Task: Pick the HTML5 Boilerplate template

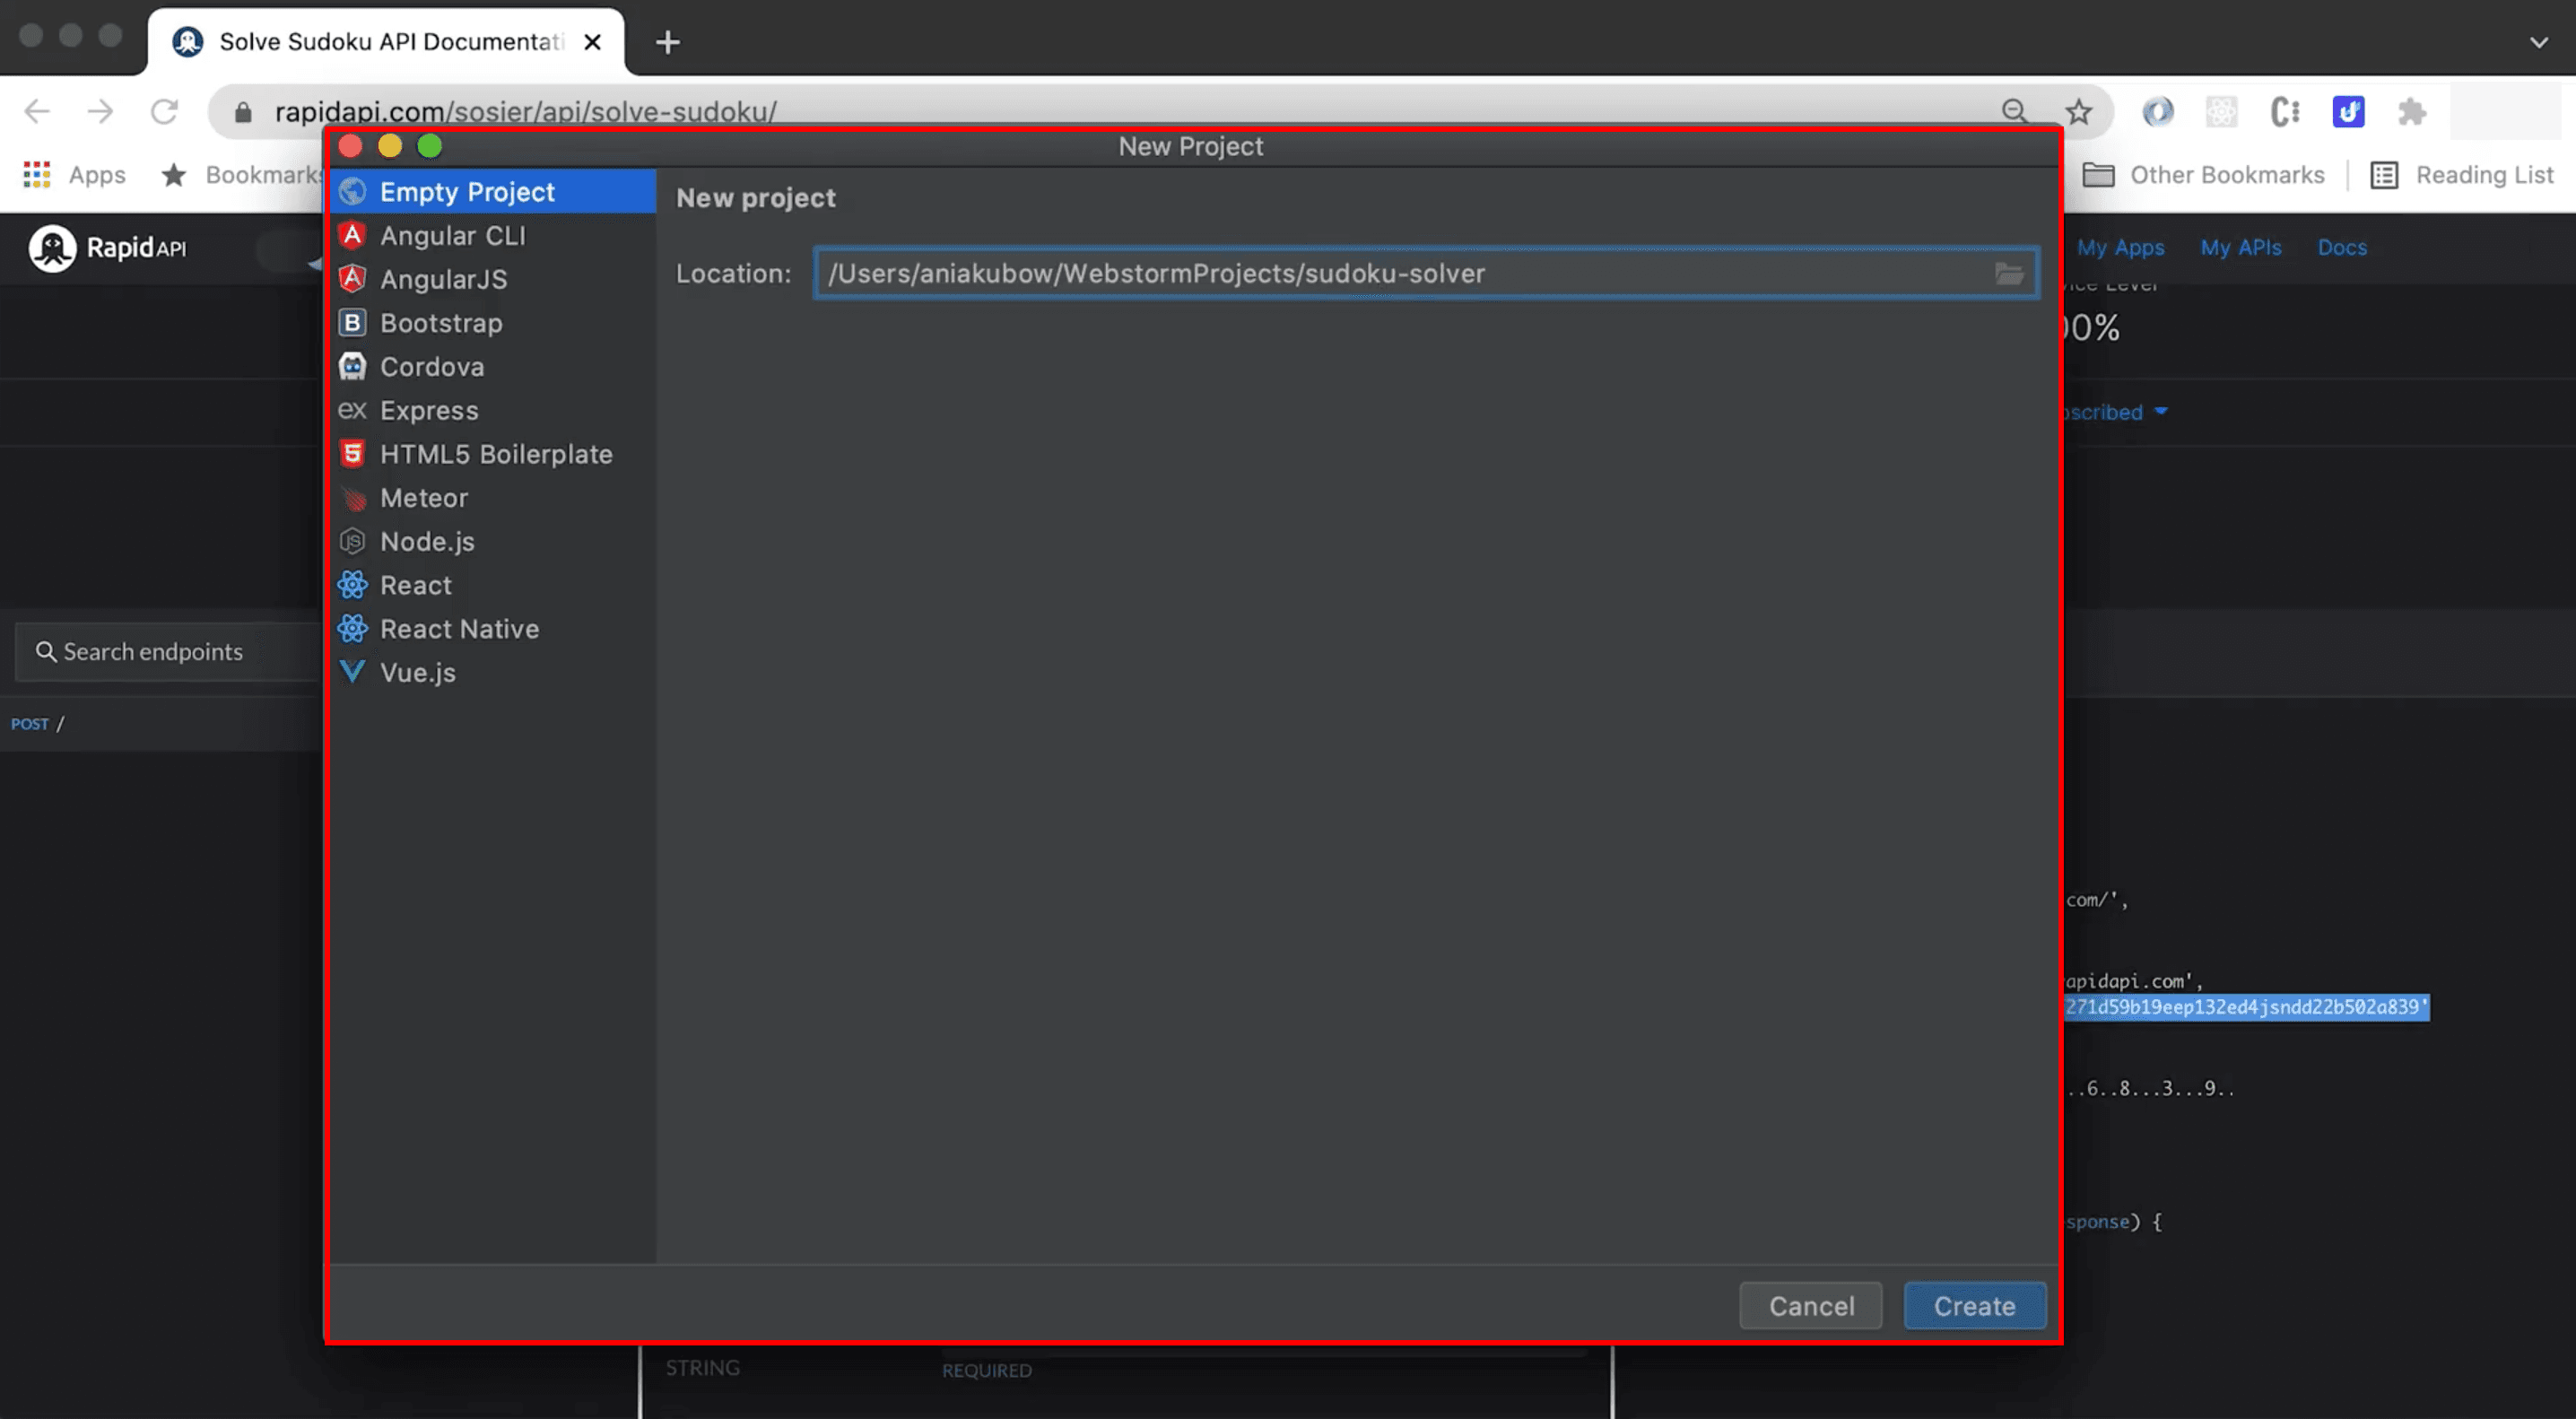Action: (492, 454)
